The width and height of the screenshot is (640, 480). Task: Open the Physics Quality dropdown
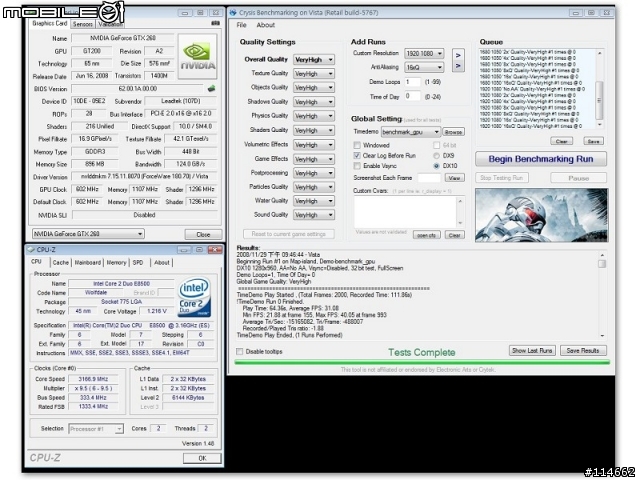(x=314, y=116)
